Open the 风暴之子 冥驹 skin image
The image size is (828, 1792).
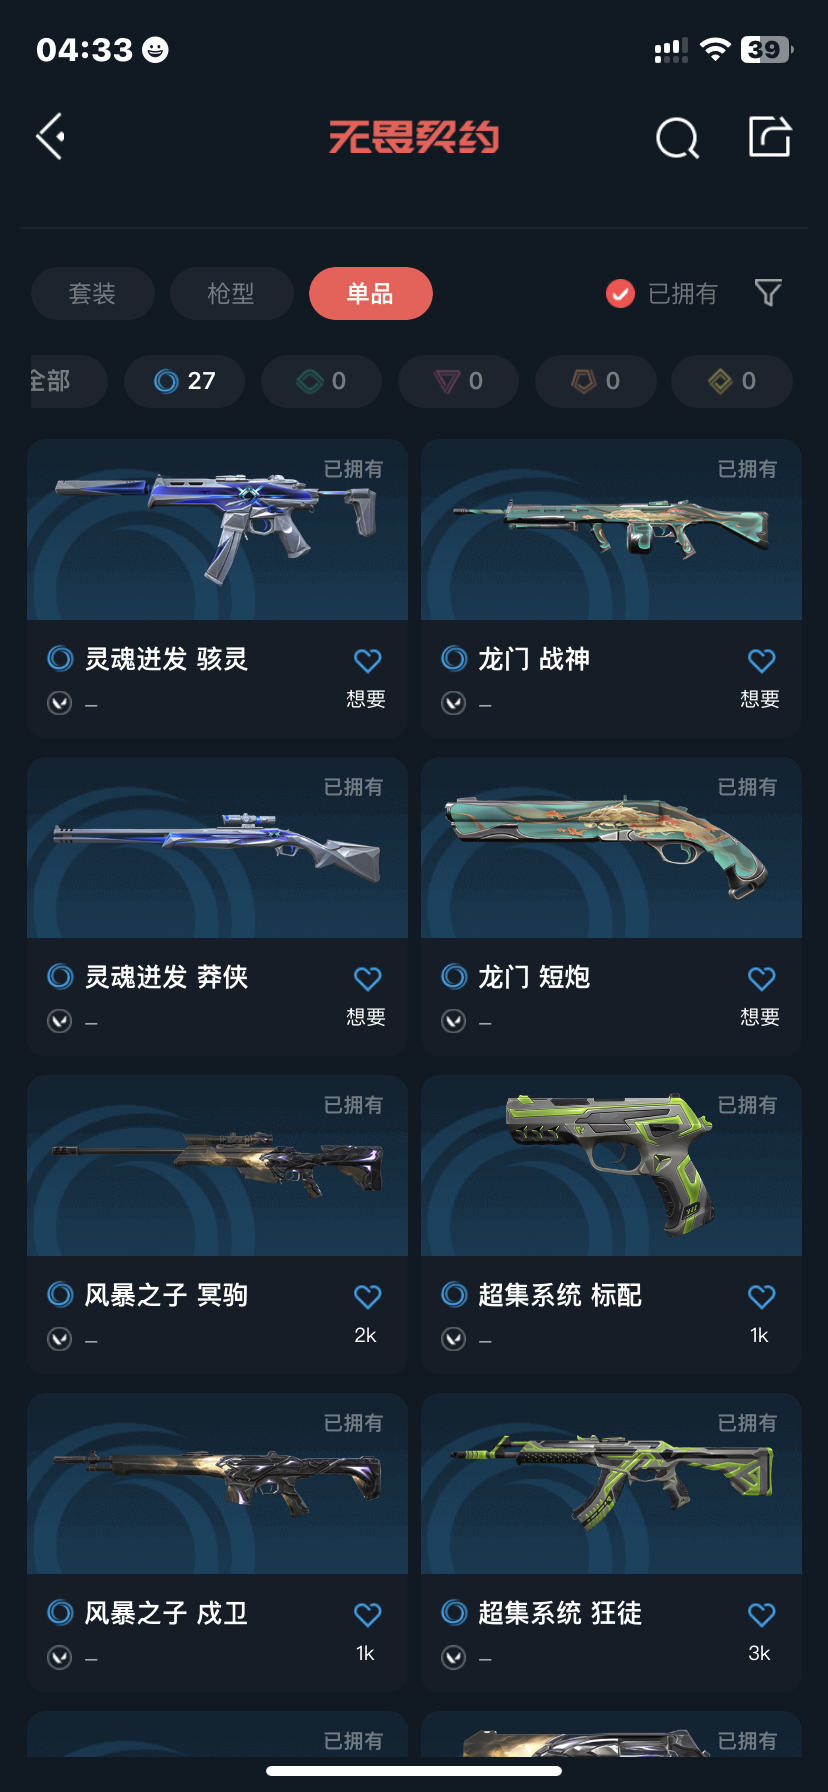[217, 1166]
